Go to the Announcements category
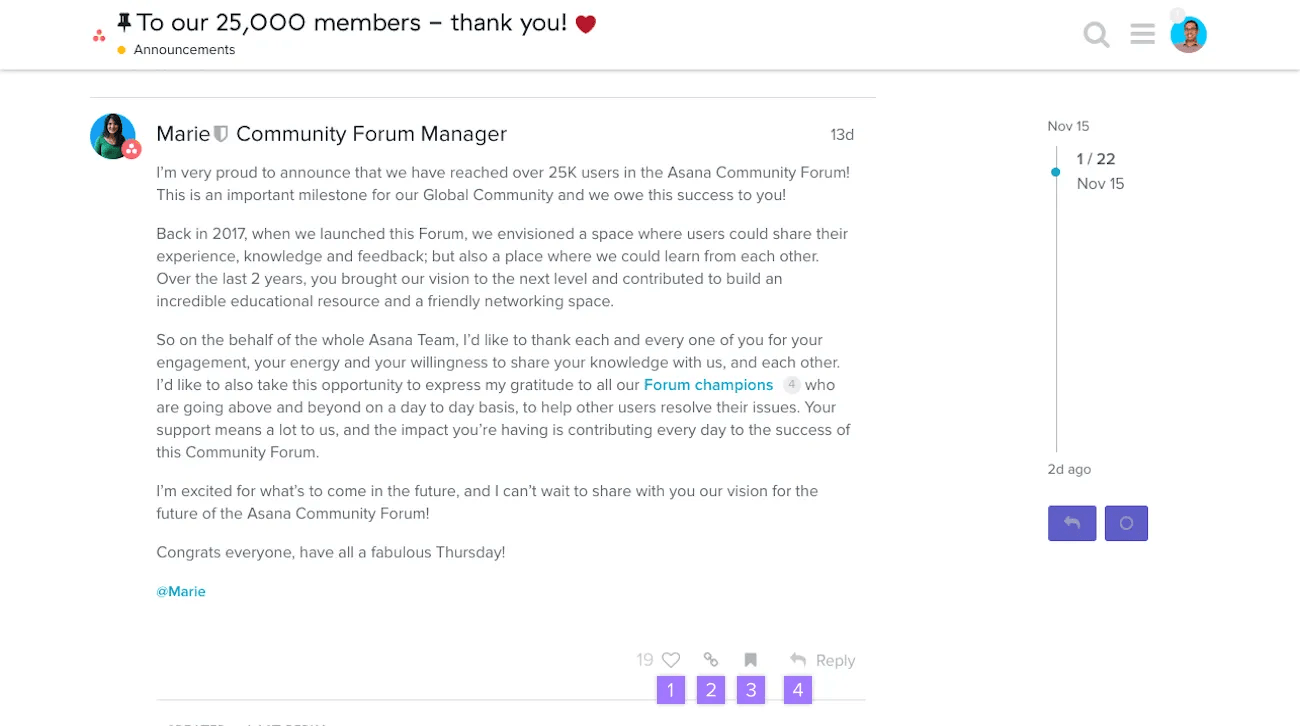Image resolution: width=1300 pixels, height=726 pixels. (184, 49)
